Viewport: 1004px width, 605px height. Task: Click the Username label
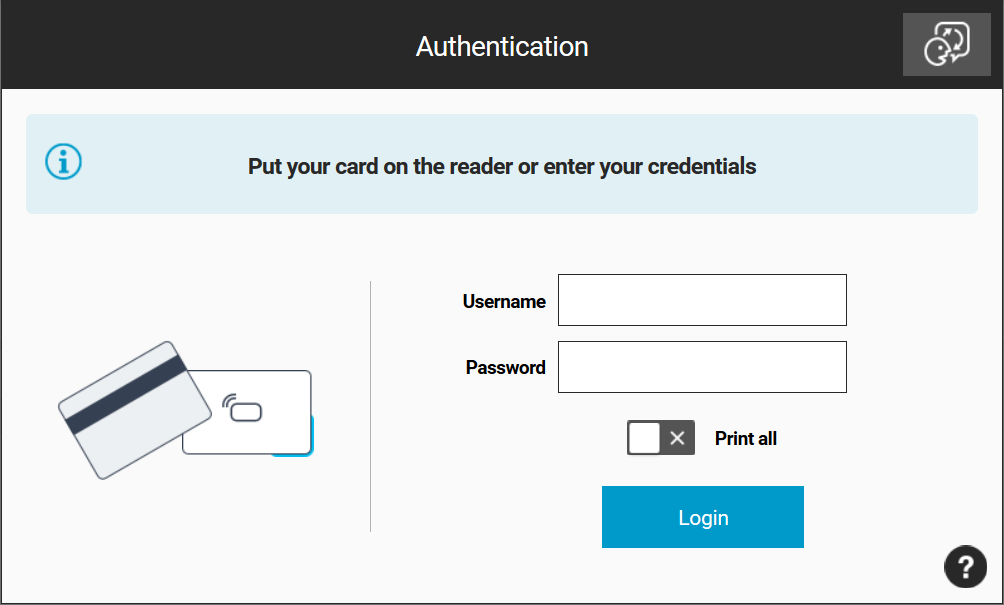click(504, 301)
